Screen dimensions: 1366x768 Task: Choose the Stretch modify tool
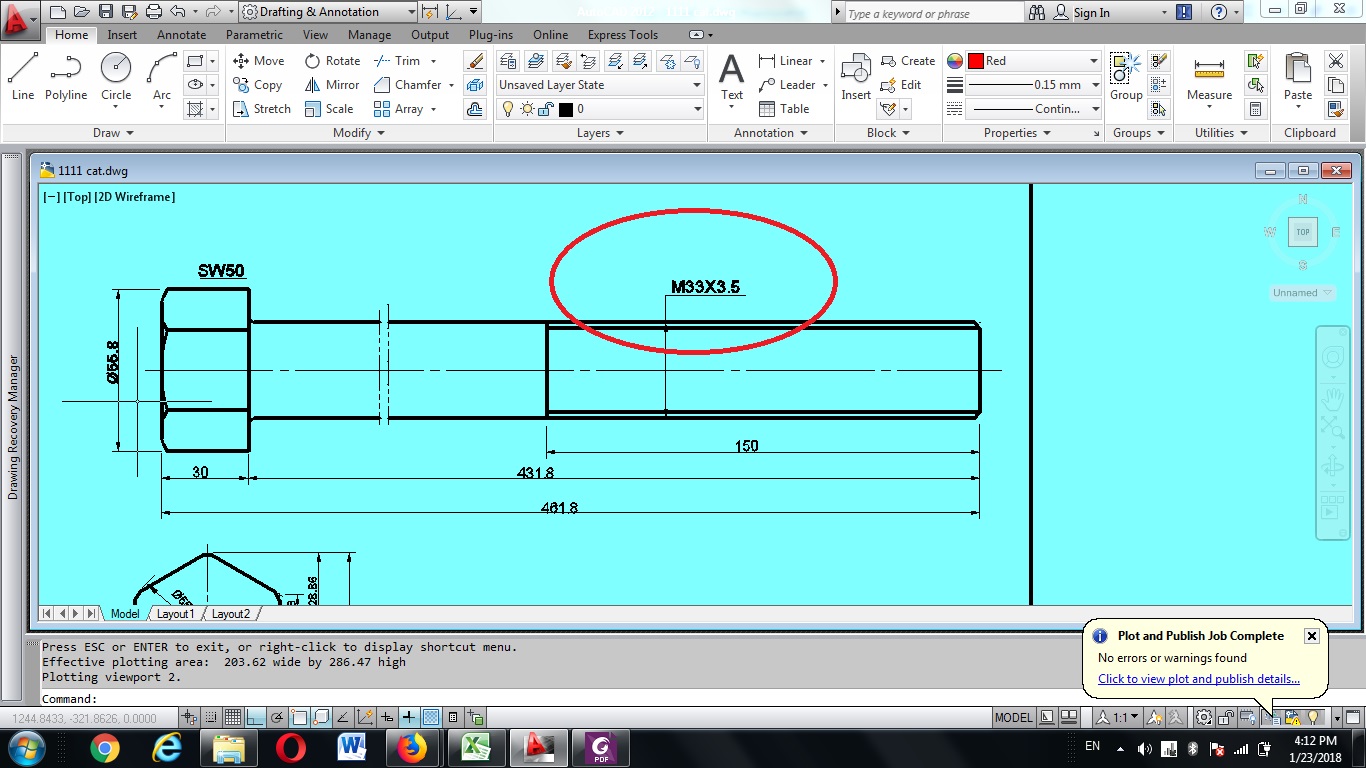pos(261,109)
